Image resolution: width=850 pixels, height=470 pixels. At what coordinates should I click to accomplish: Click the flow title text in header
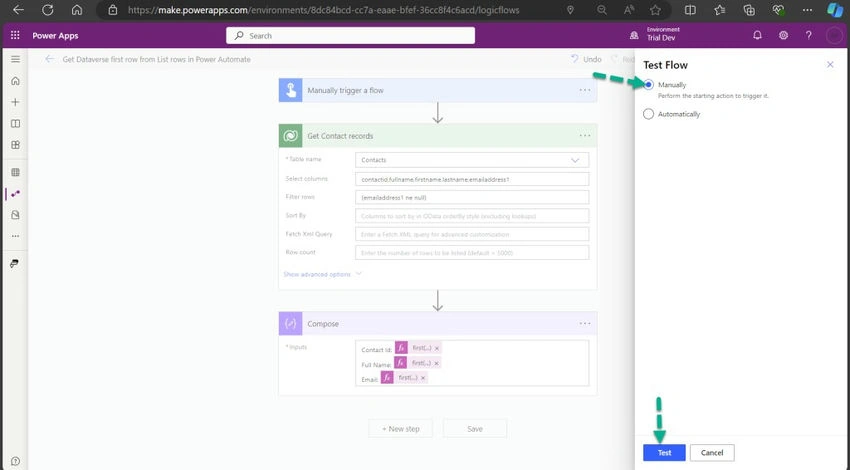[157, 59]
